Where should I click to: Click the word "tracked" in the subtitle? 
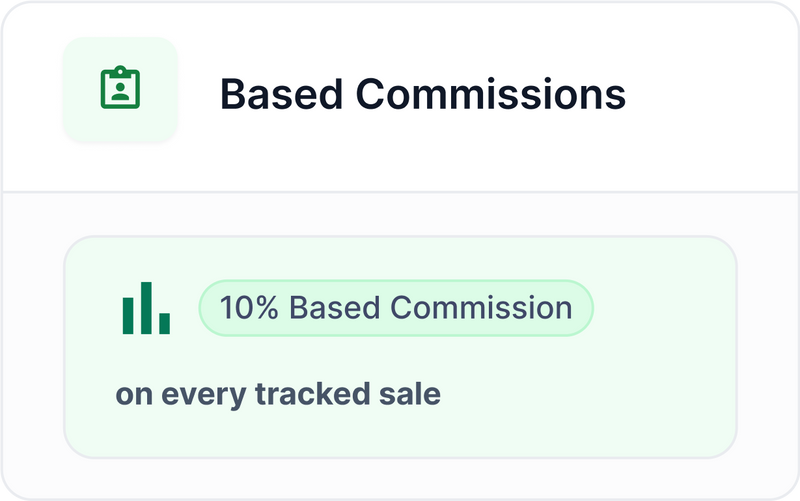[308, 394]
